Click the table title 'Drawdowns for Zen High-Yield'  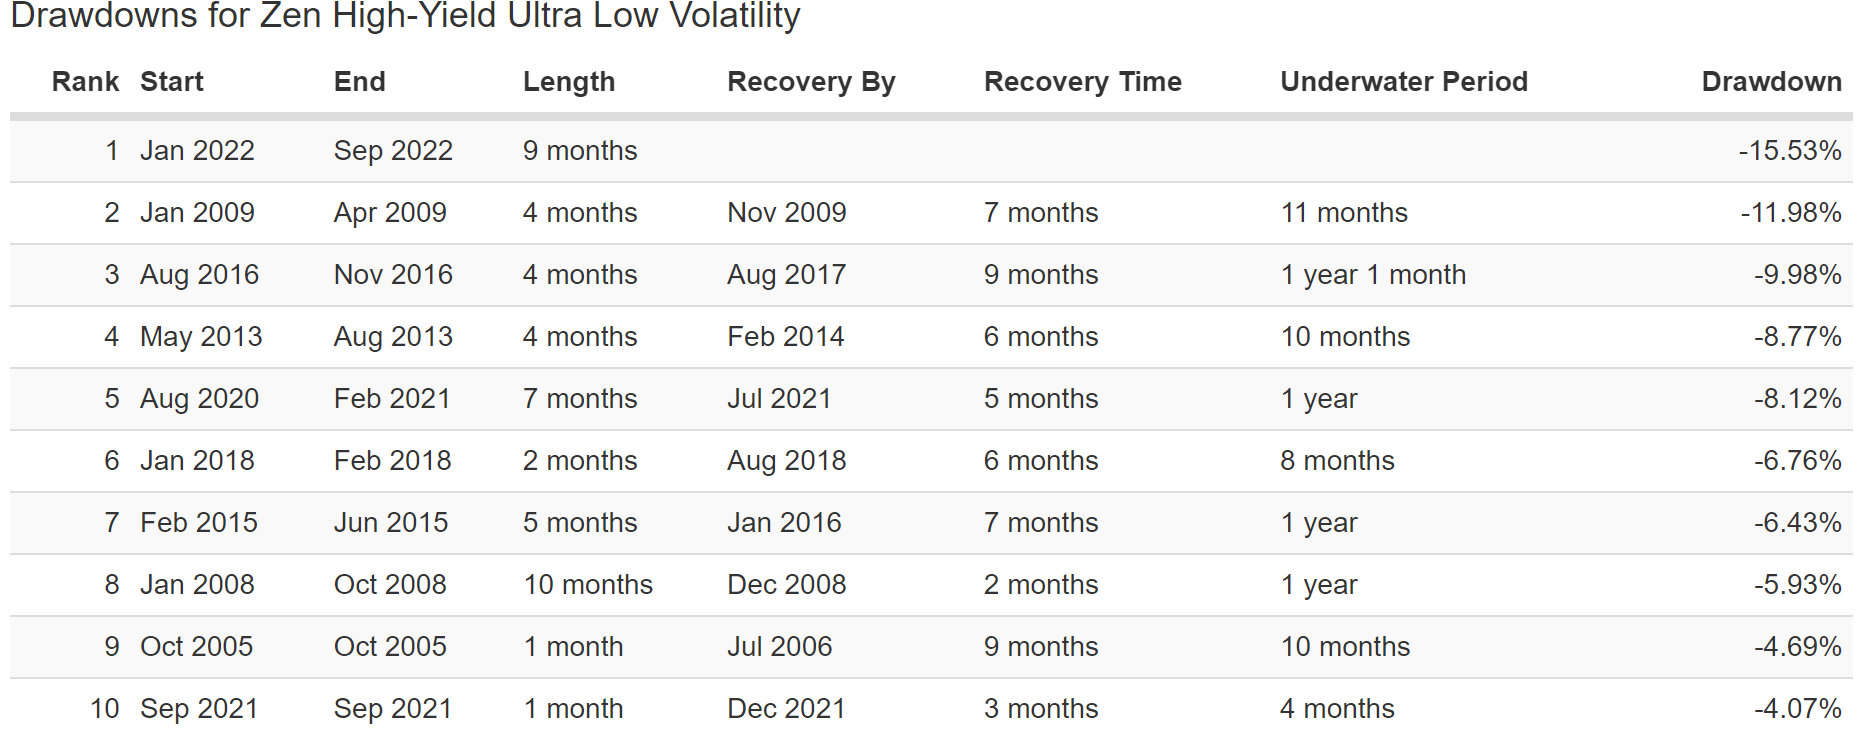(x=405, y=16)
